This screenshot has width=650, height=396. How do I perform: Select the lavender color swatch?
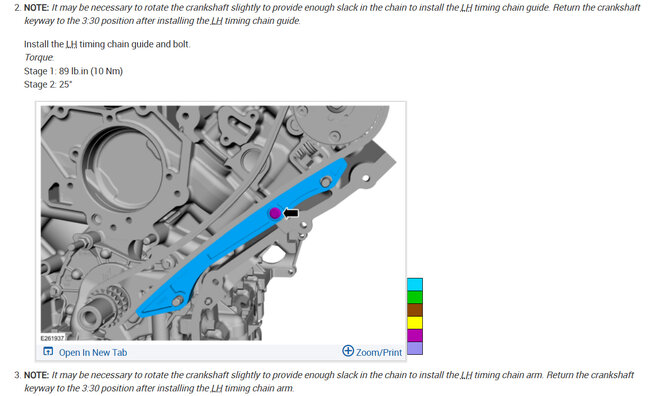(415, 348)
